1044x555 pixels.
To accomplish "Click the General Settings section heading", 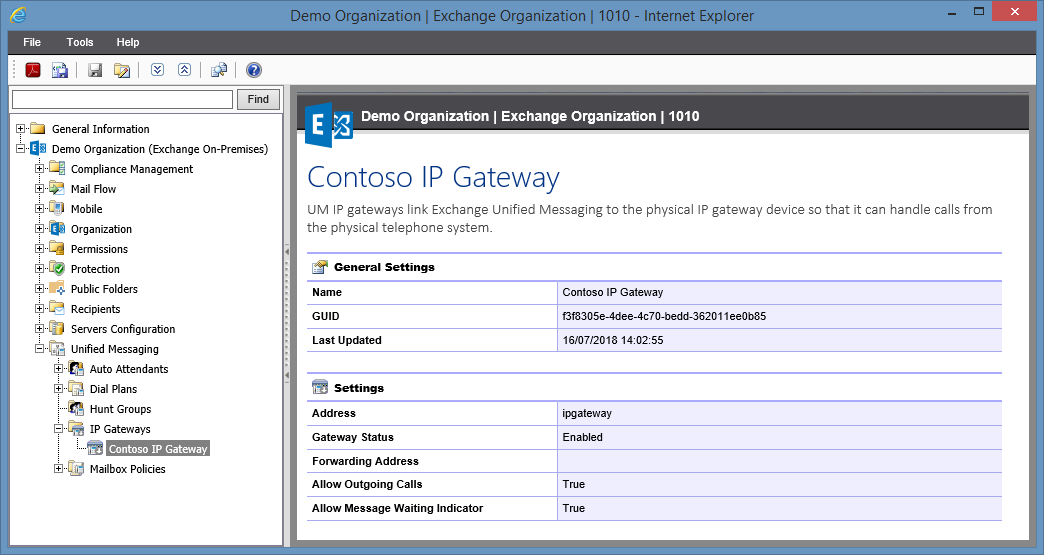I will (384, 267).
